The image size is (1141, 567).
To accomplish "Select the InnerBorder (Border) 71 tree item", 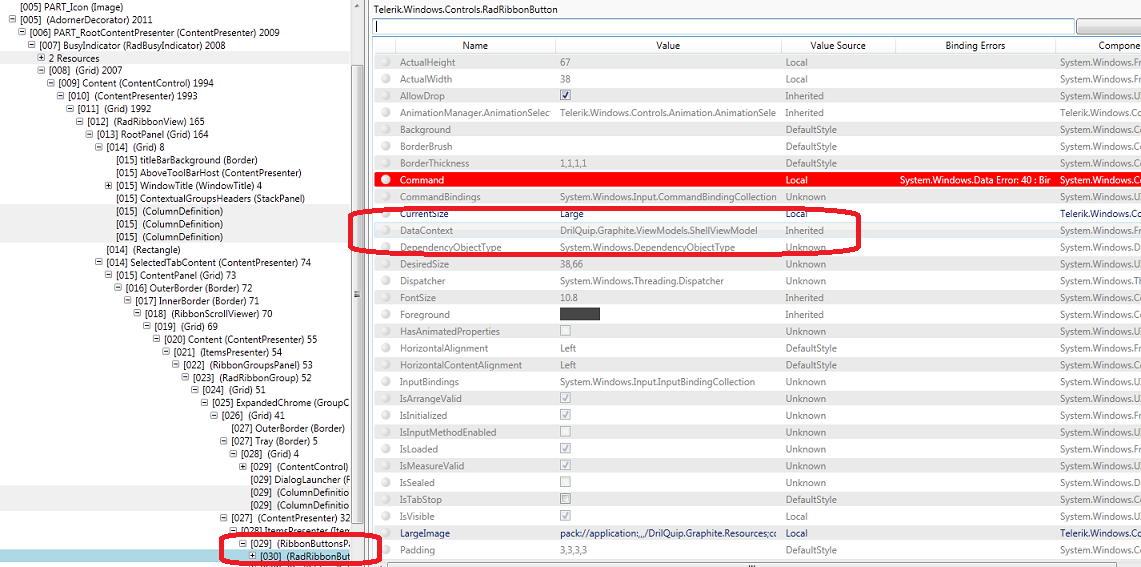I will click(x=197, y=301).
